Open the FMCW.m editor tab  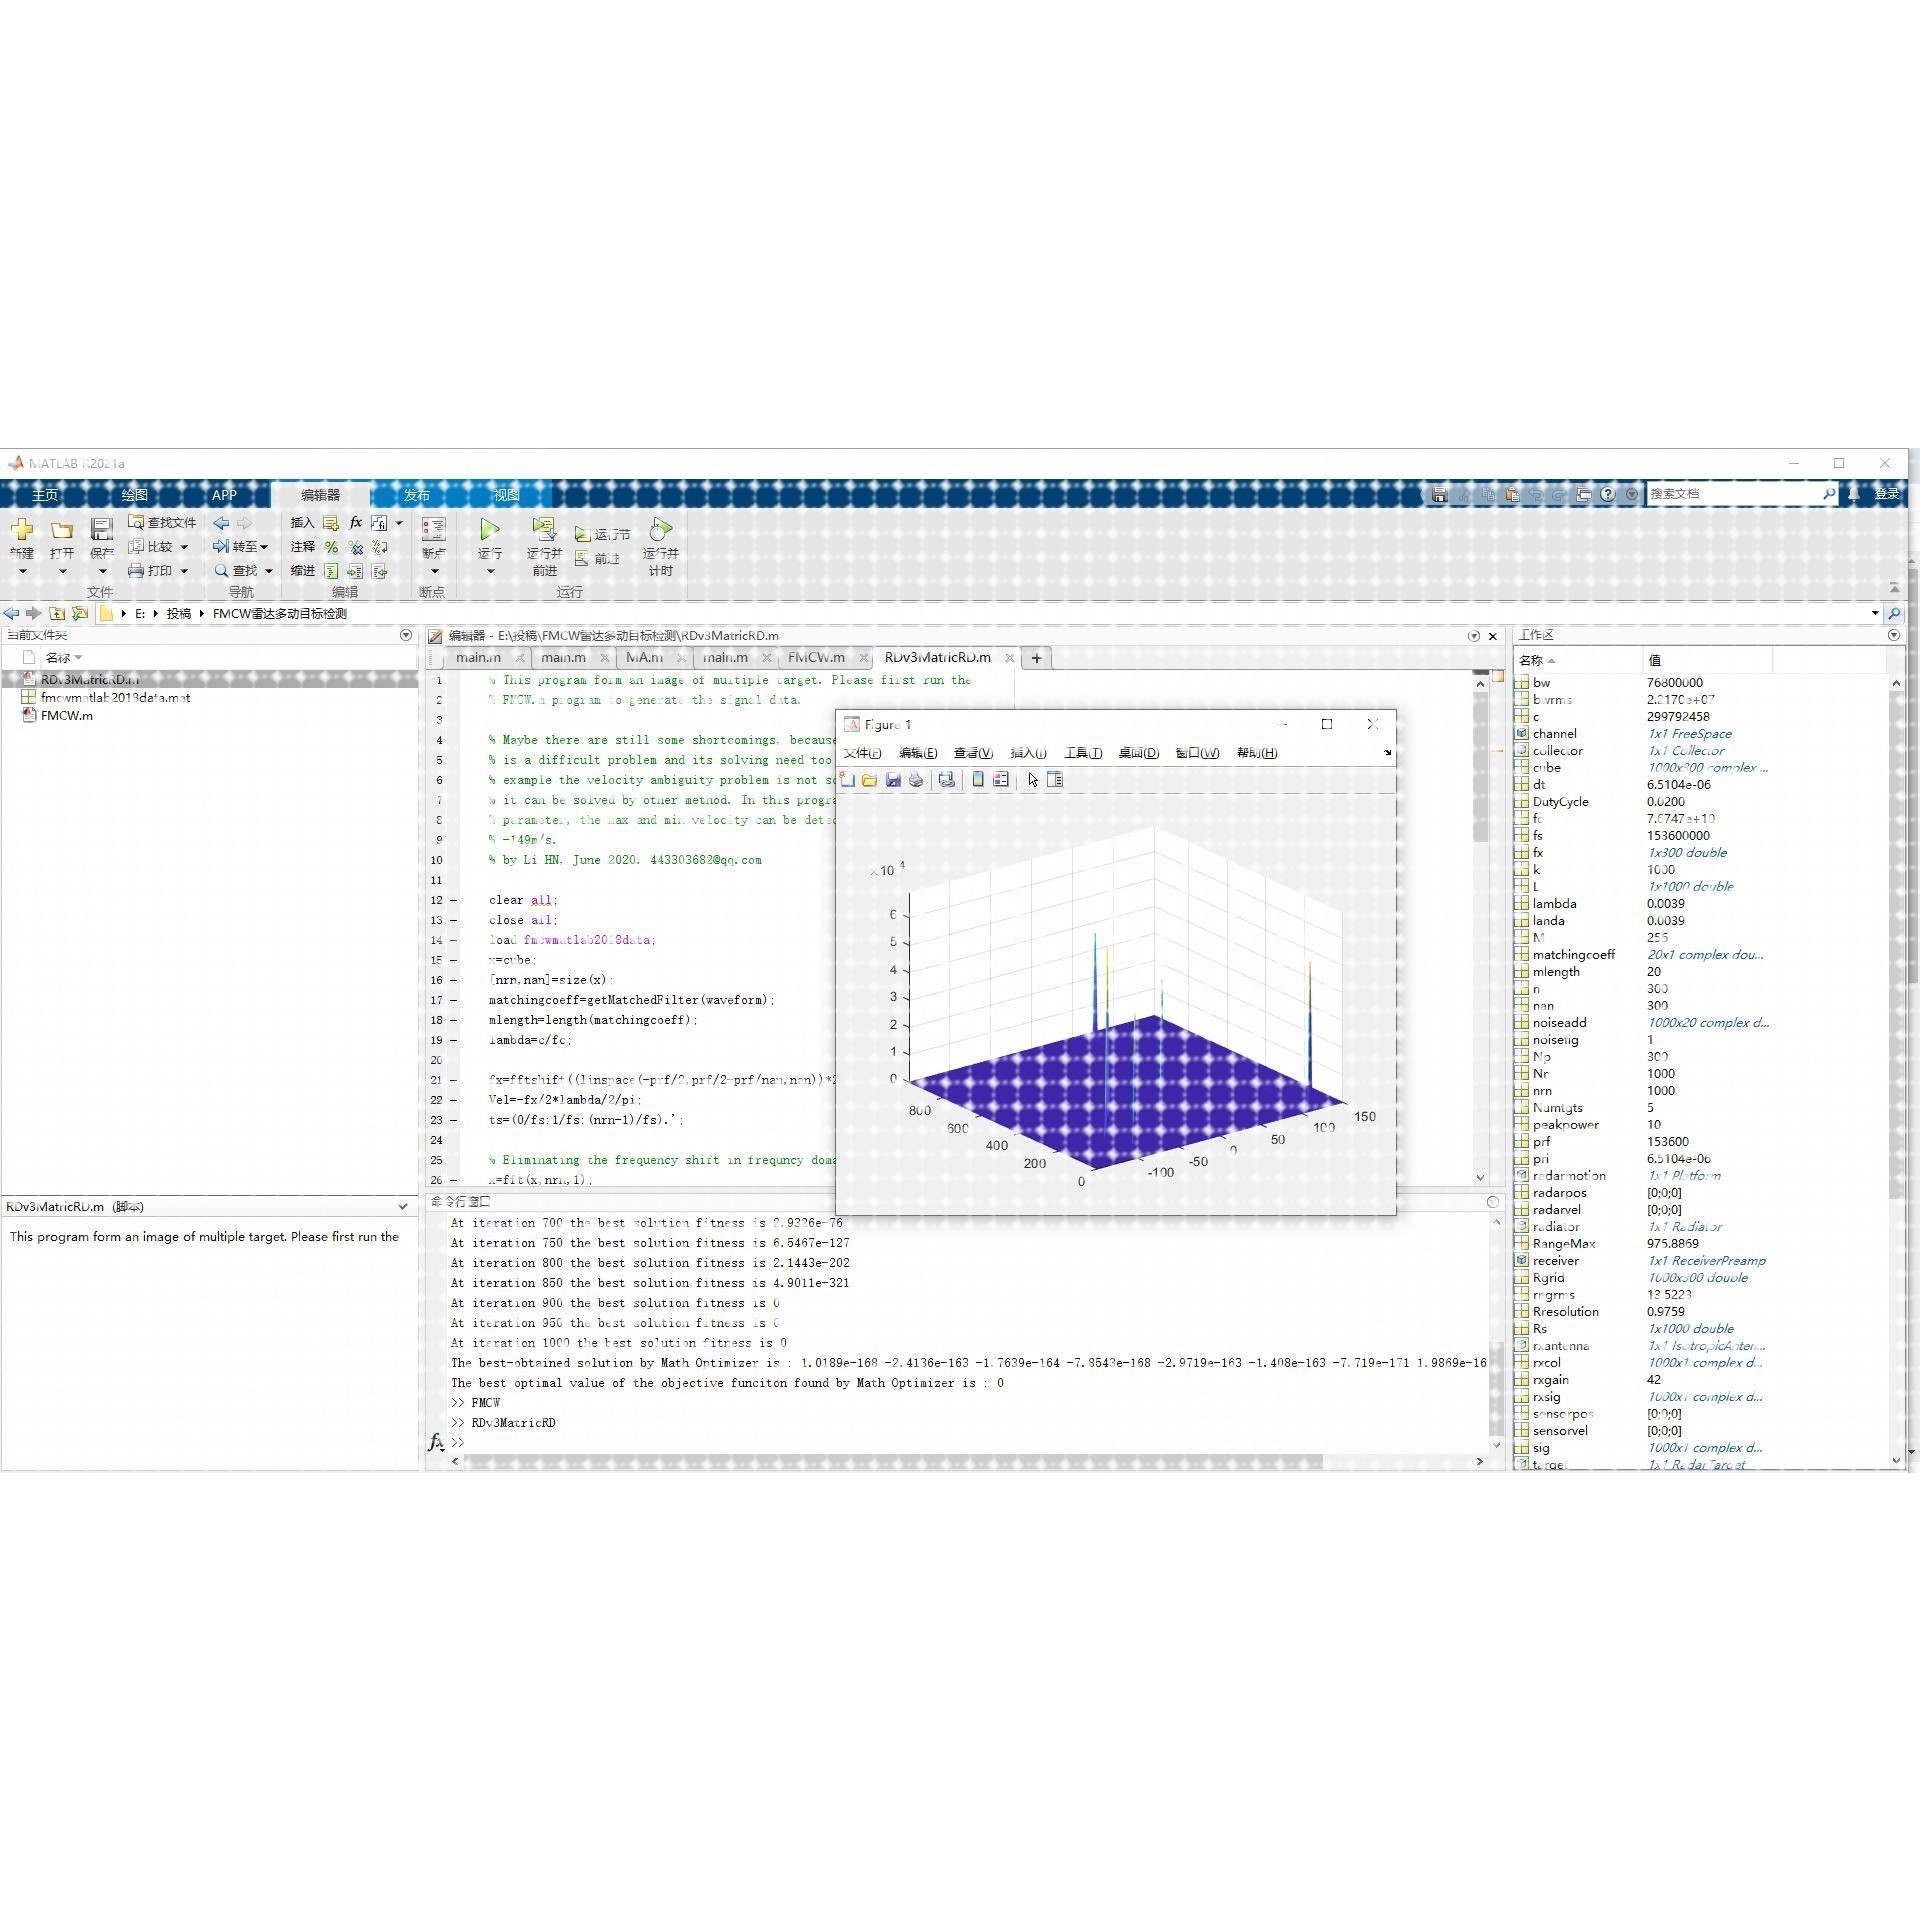tap(815, 658)
